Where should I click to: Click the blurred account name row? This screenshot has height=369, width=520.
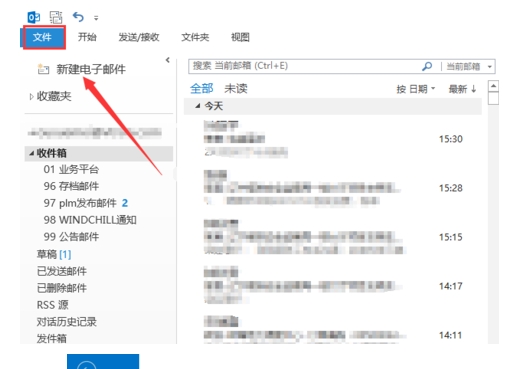95,133
